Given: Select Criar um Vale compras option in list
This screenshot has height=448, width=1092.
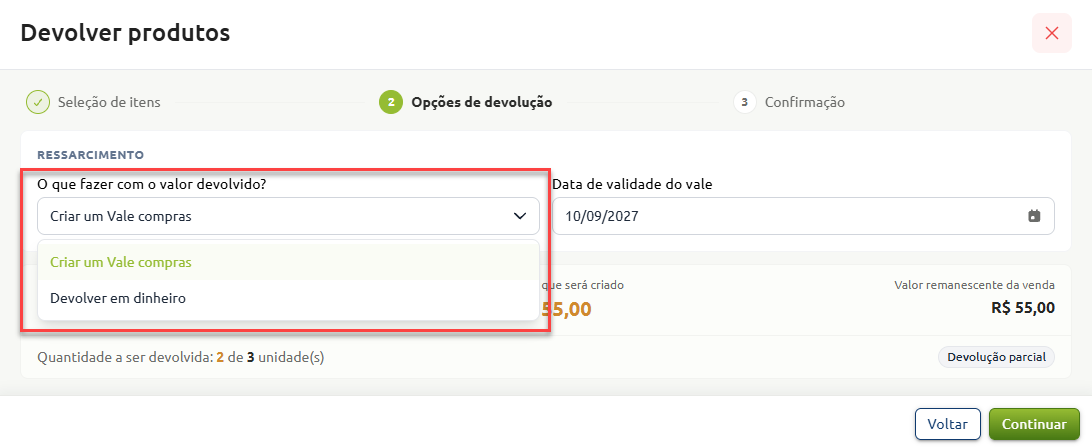Looking at the screenshot, I should click(288, 263).
